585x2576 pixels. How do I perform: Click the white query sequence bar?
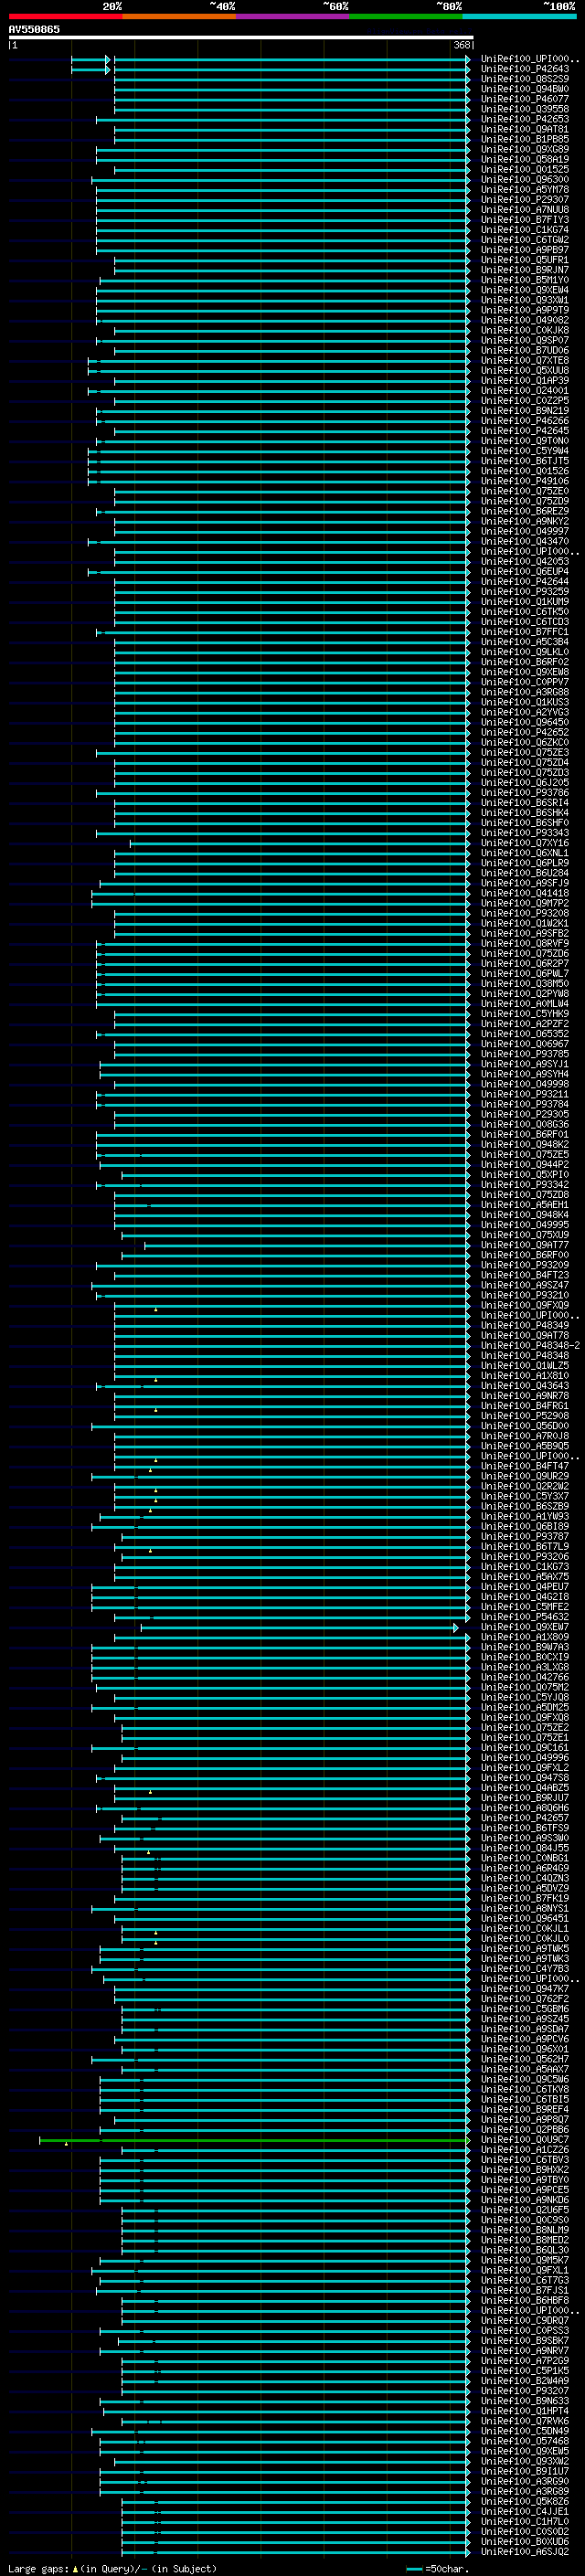click(241, 37)
